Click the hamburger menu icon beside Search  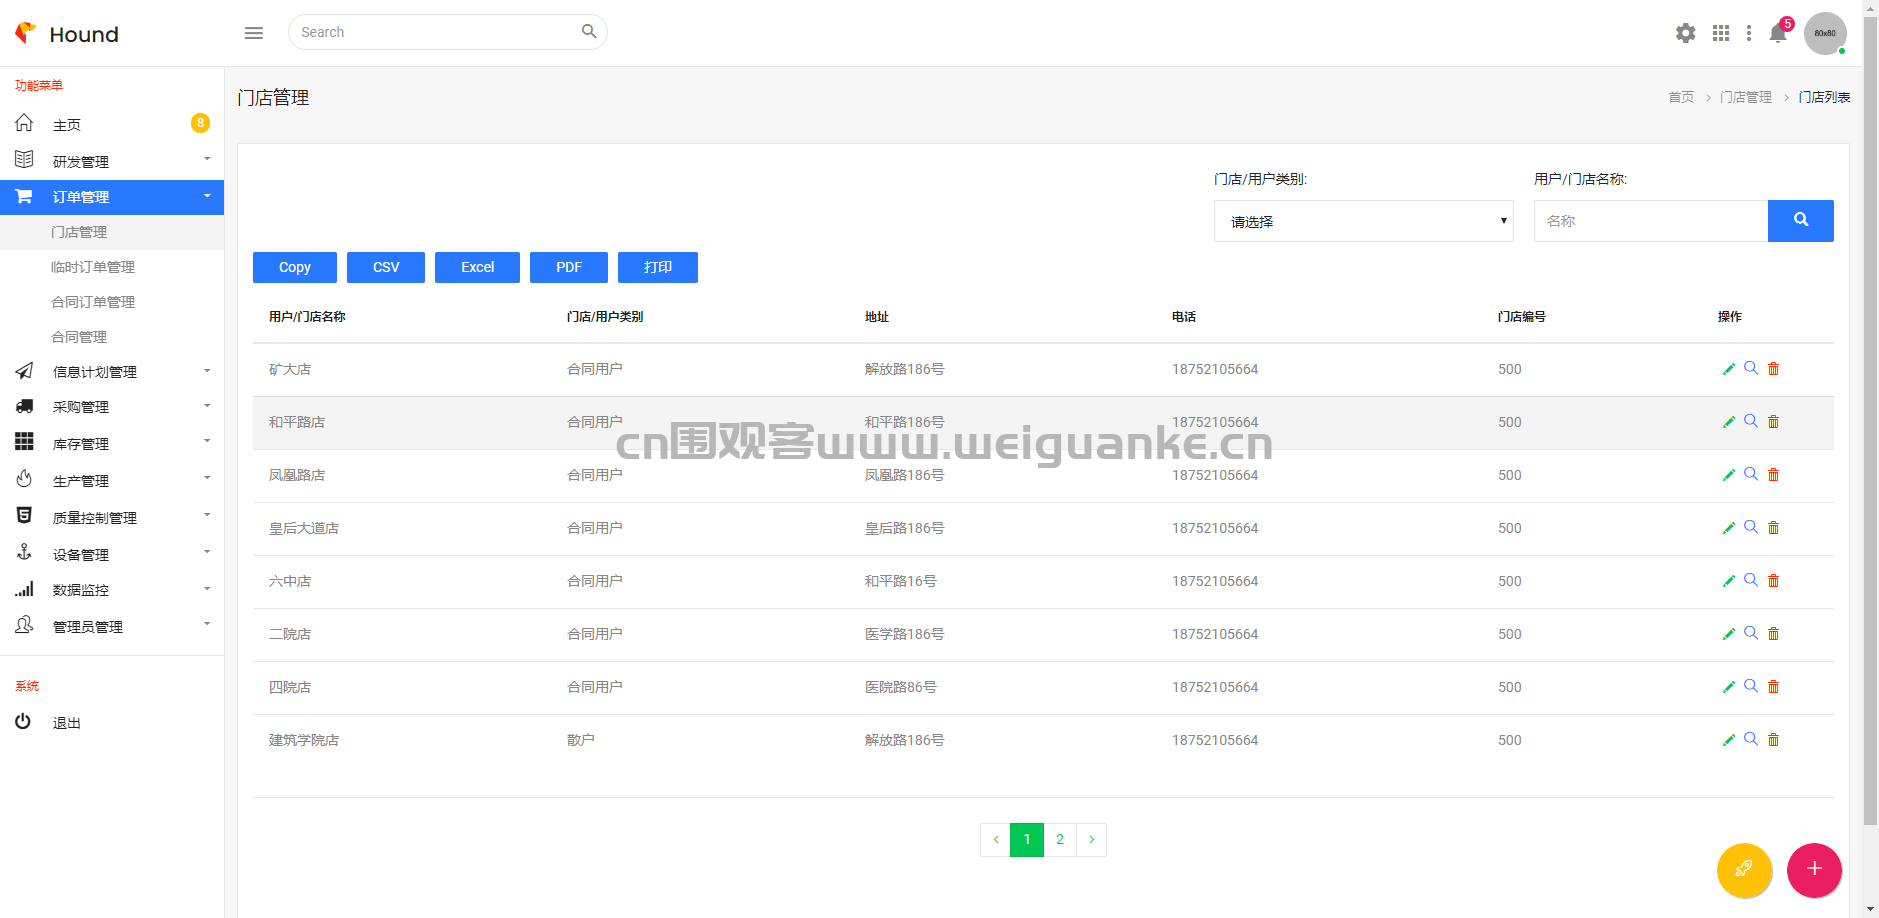point(254,33)
